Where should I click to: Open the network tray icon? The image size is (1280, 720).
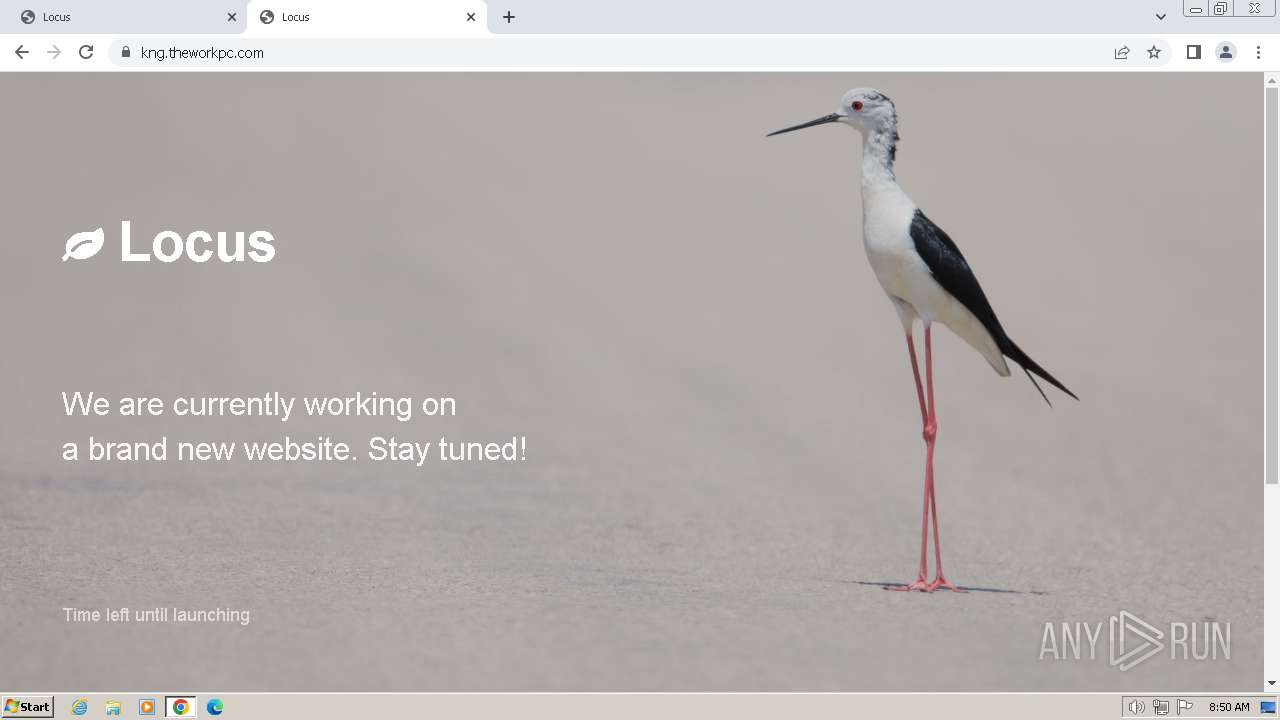click(1161, 707)
